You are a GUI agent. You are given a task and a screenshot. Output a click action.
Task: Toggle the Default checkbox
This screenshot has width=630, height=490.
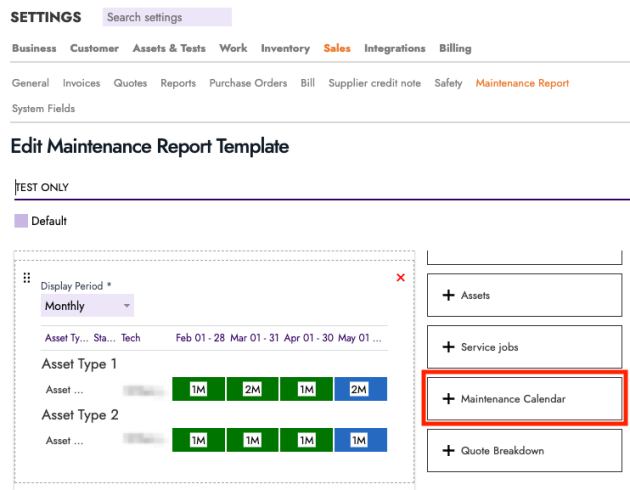pyautogui.click(x=21, y=221)
